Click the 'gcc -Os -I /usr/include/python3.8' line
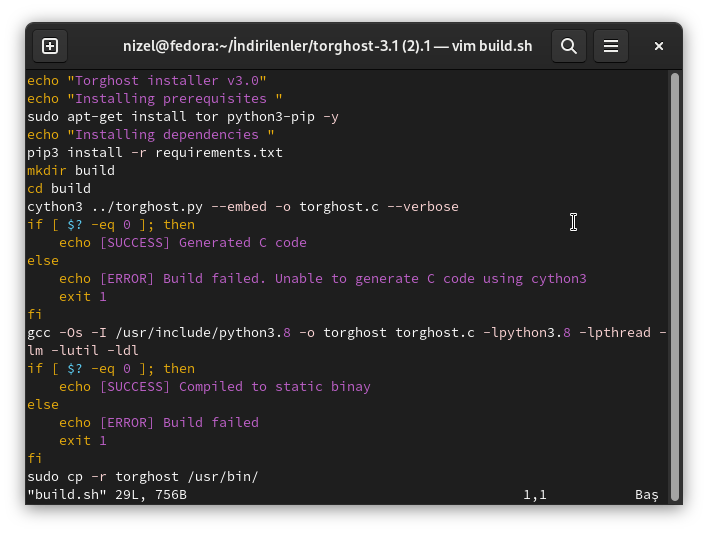This screenshot has width=708, height=533. tap(347, 333)
